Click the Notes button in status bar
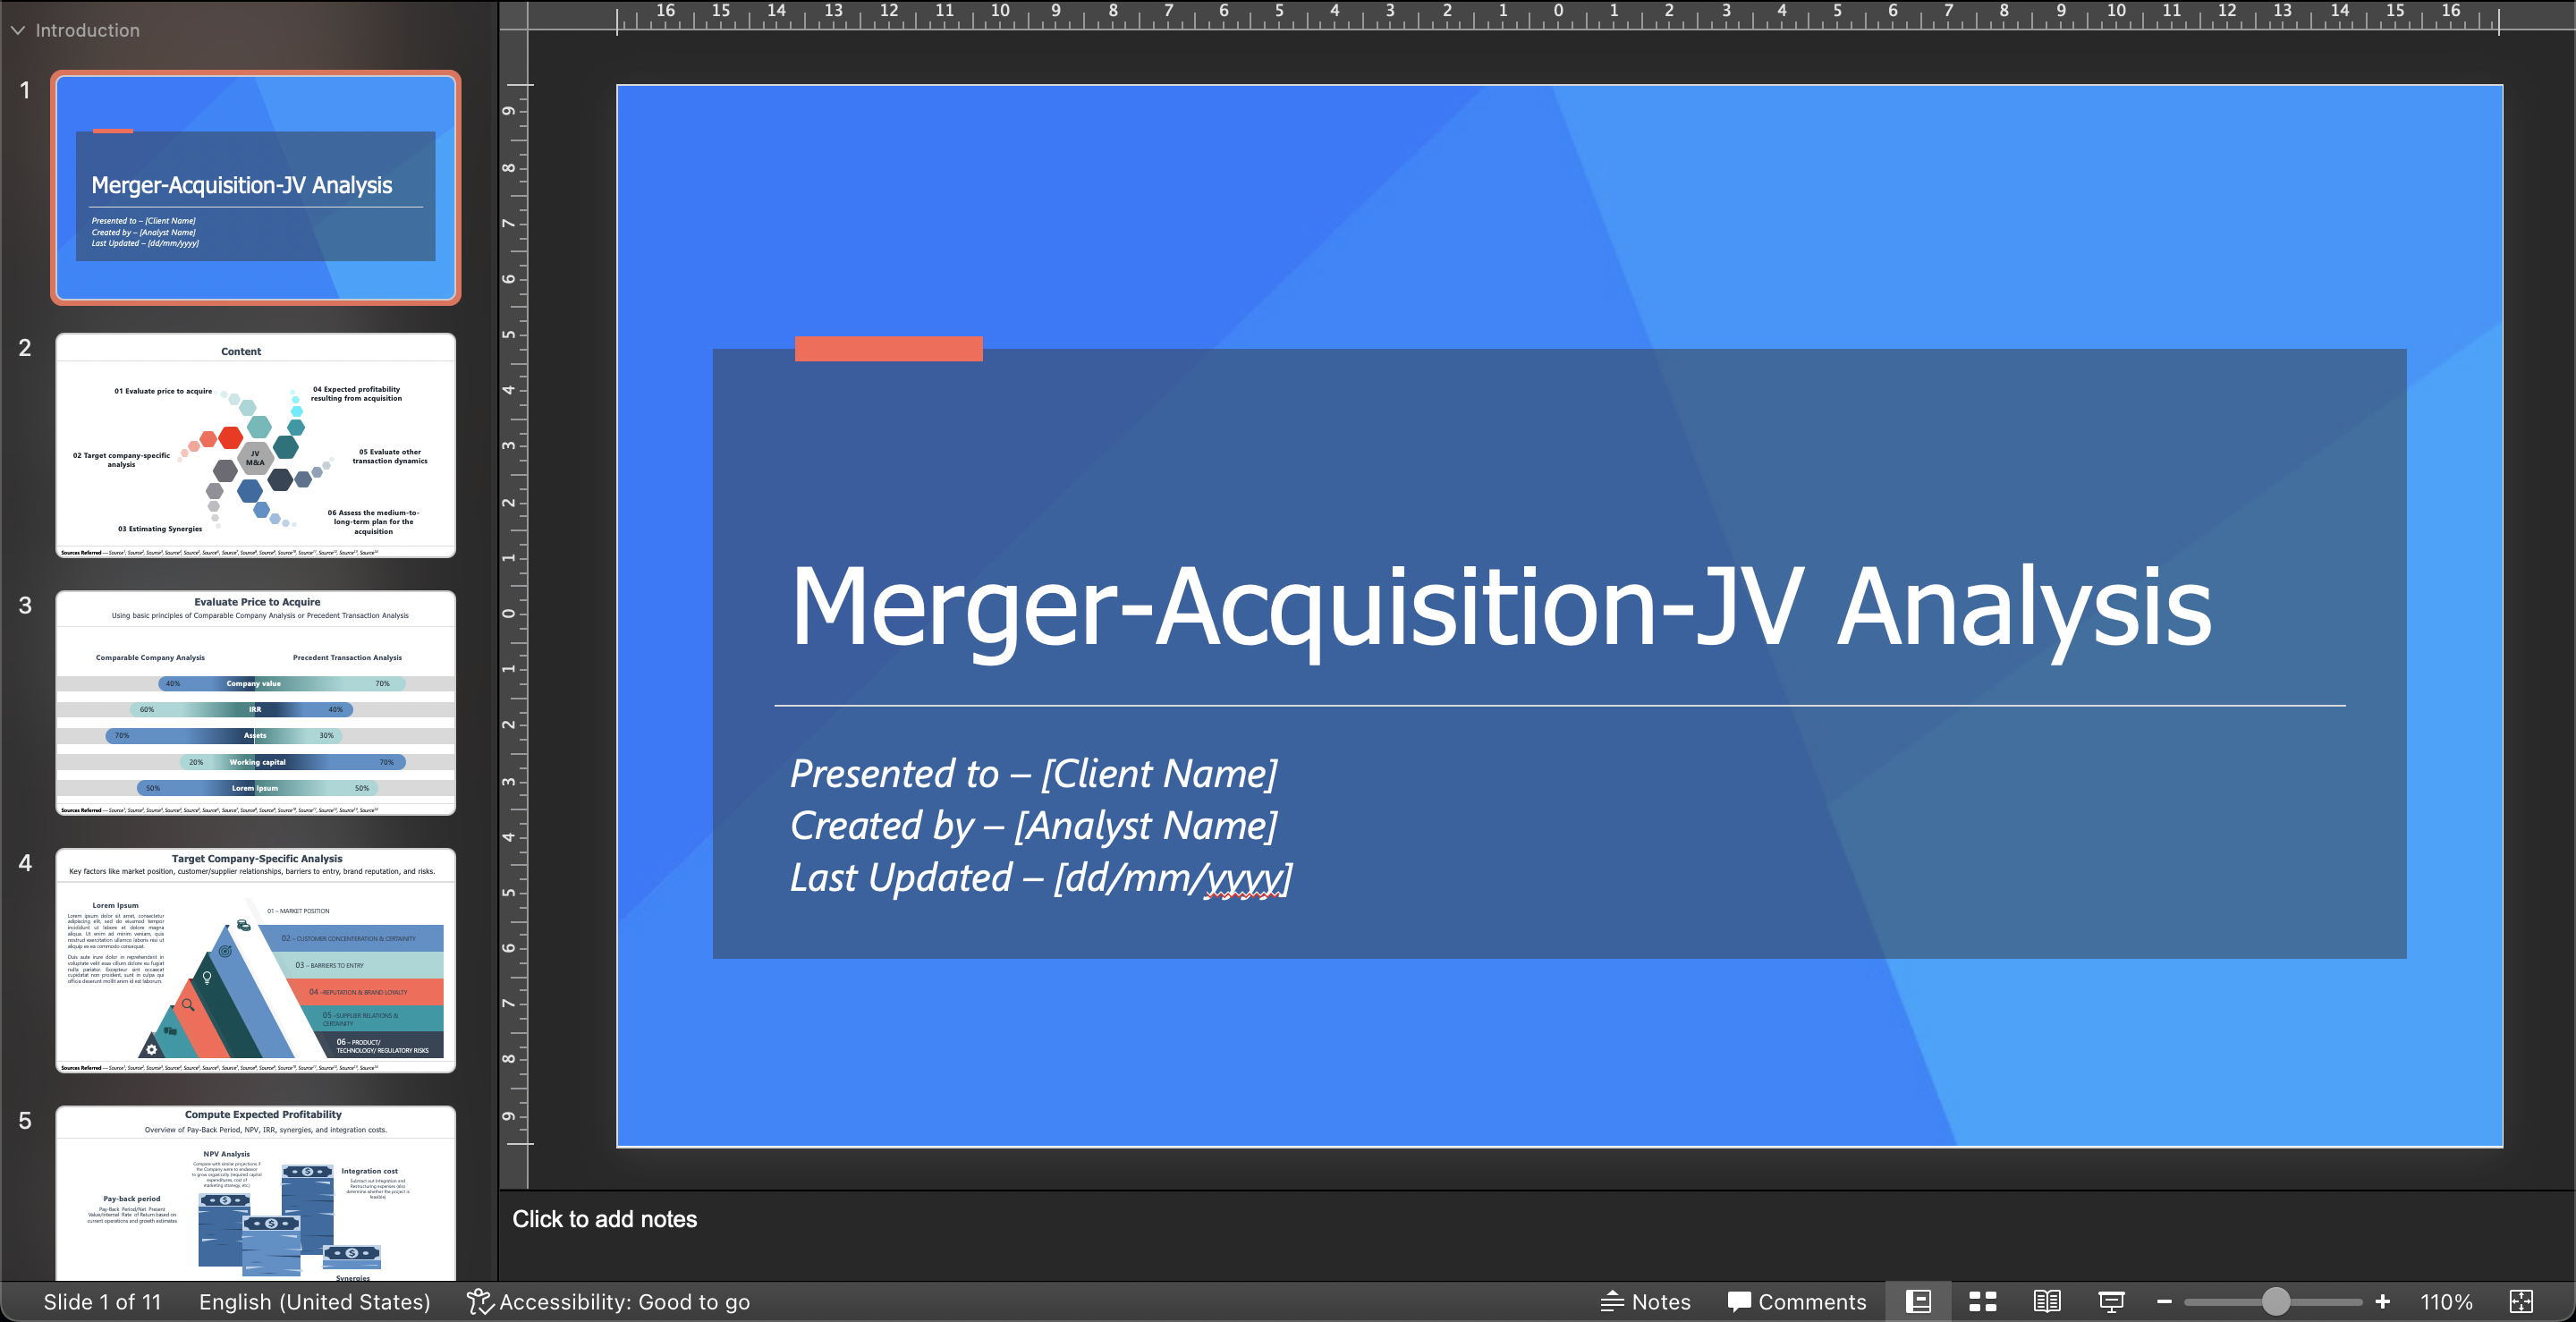Viewport: 2576px width, 1322px height. (1645, 1301)
